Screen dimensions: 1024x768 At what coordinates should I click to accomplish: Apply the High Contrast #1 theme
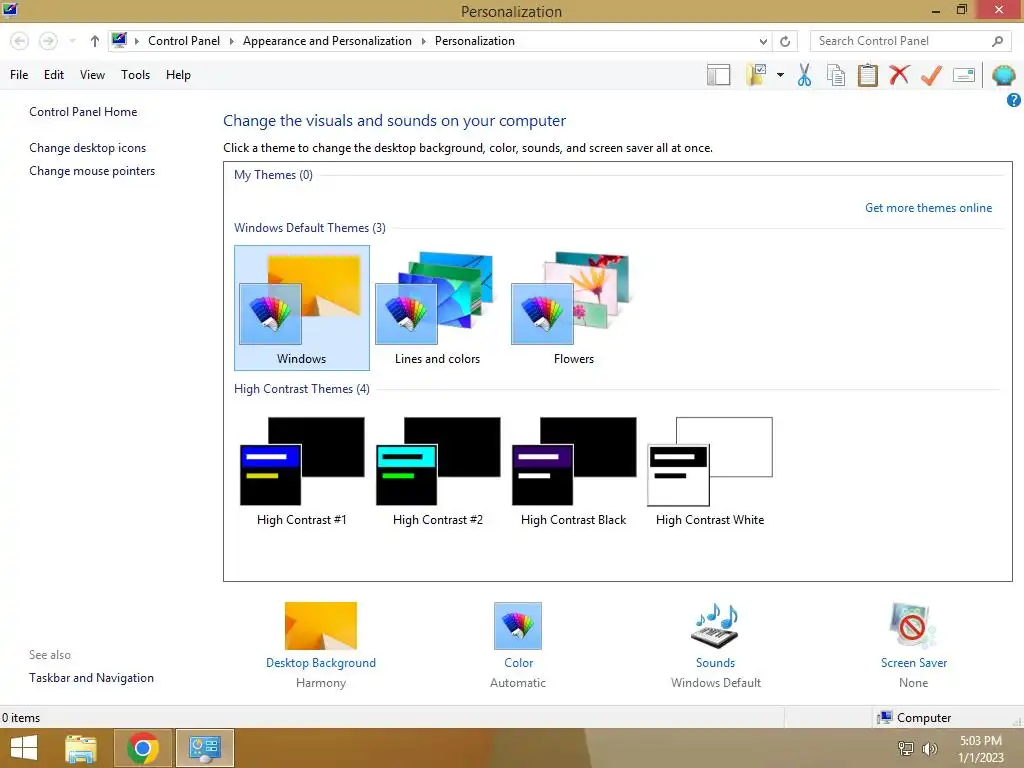[302, 472]
